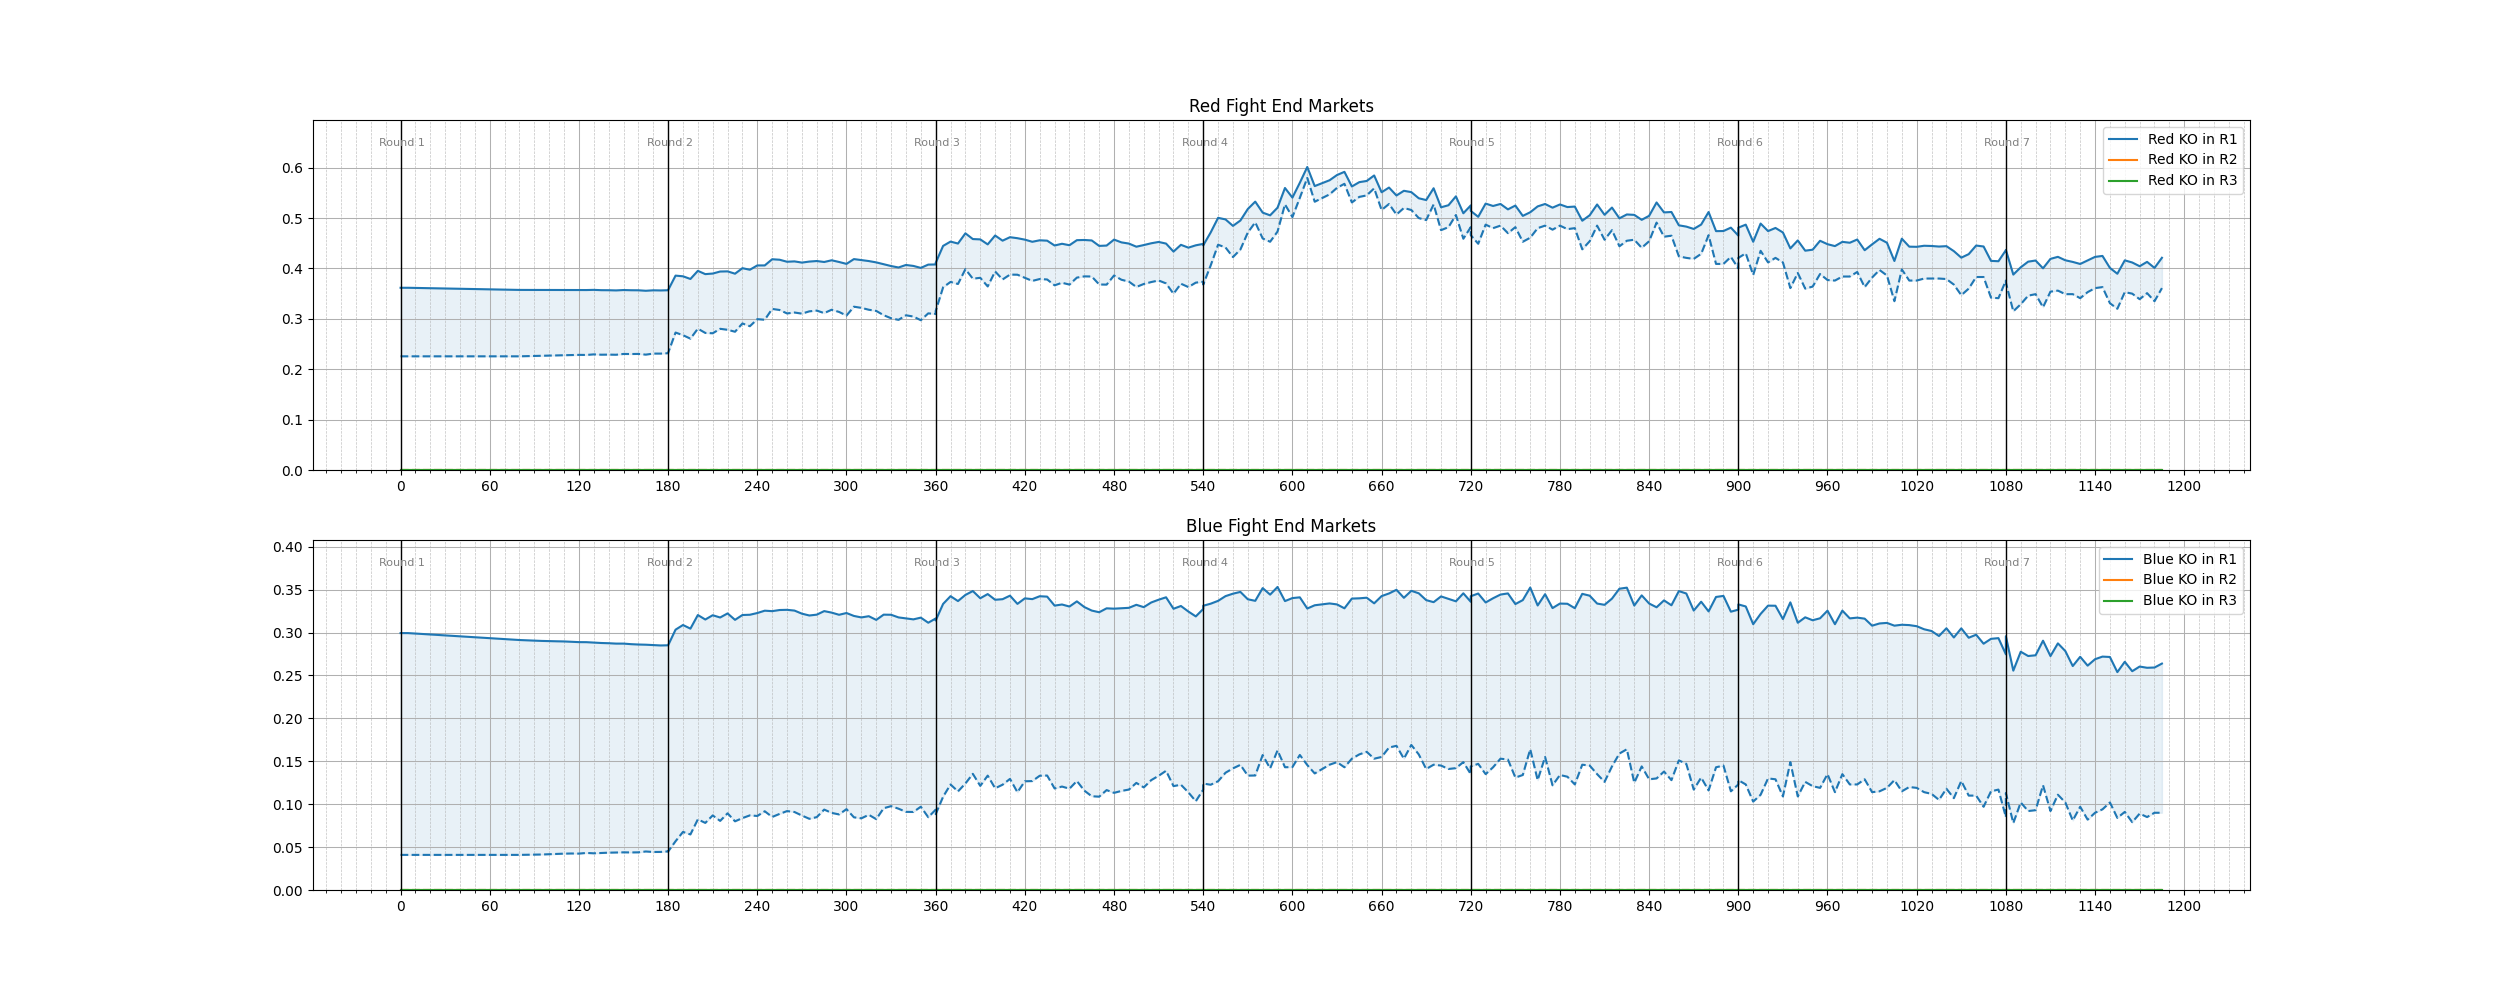Click the 1200 x-axis tick in Blue chart
2500x1000 pixels.
coord(2184,907)
